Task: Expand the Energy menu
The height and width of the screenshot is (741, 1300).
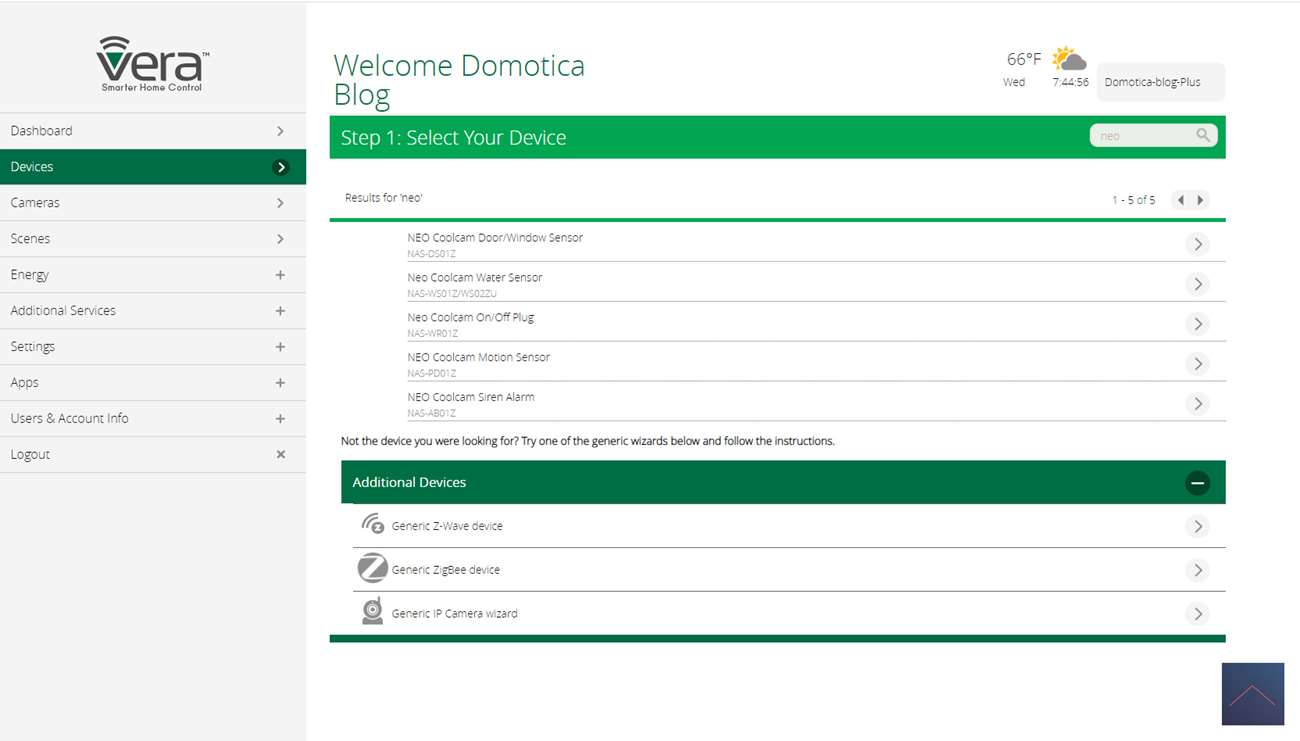Action: pyautogui.click(x=280, y=275)
